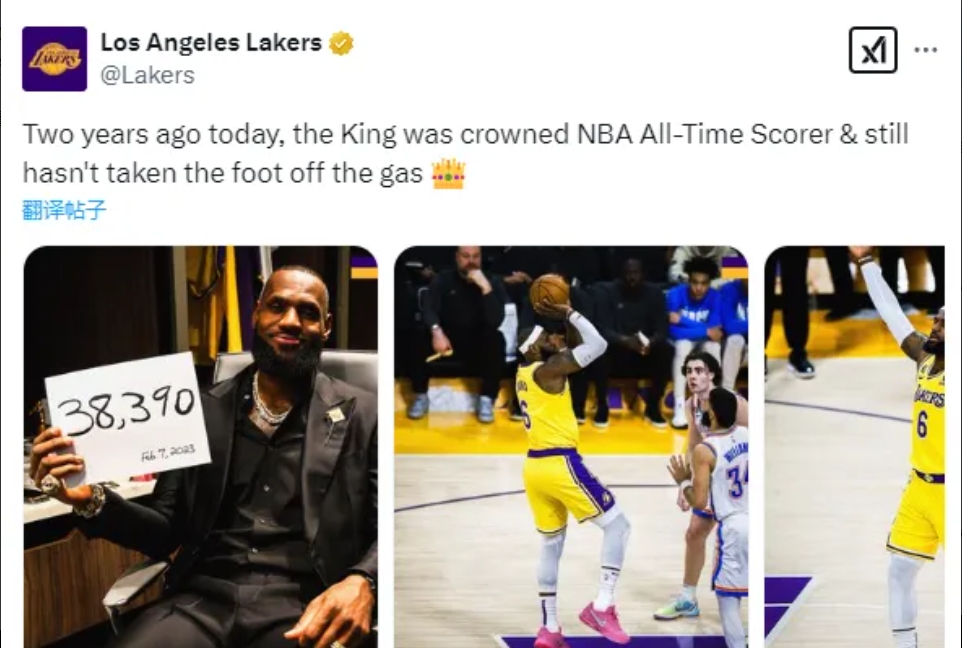Viewport: 962px width, 648px height.
Task: Click the number 34 white jersey defender
Action: tap(726, 478)
